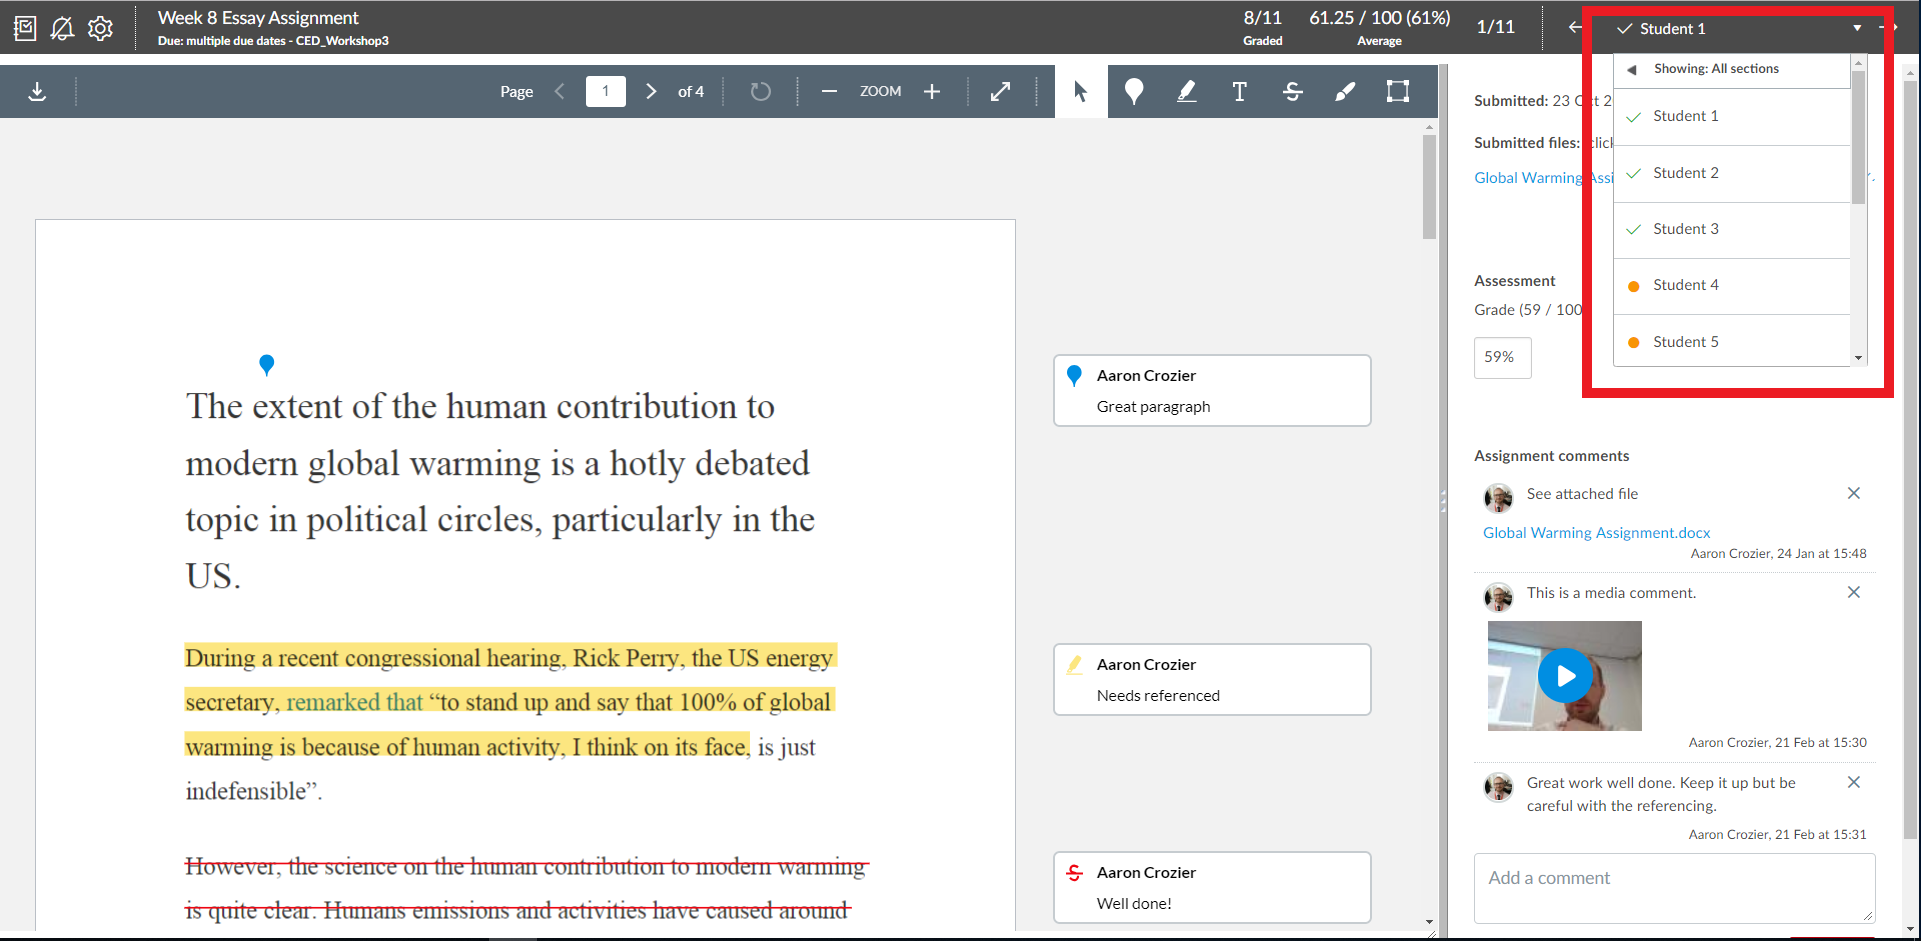Screen dimensions: 1921x941
Task: Toggle the muted notifications bell icon
Action: (62, 28)
